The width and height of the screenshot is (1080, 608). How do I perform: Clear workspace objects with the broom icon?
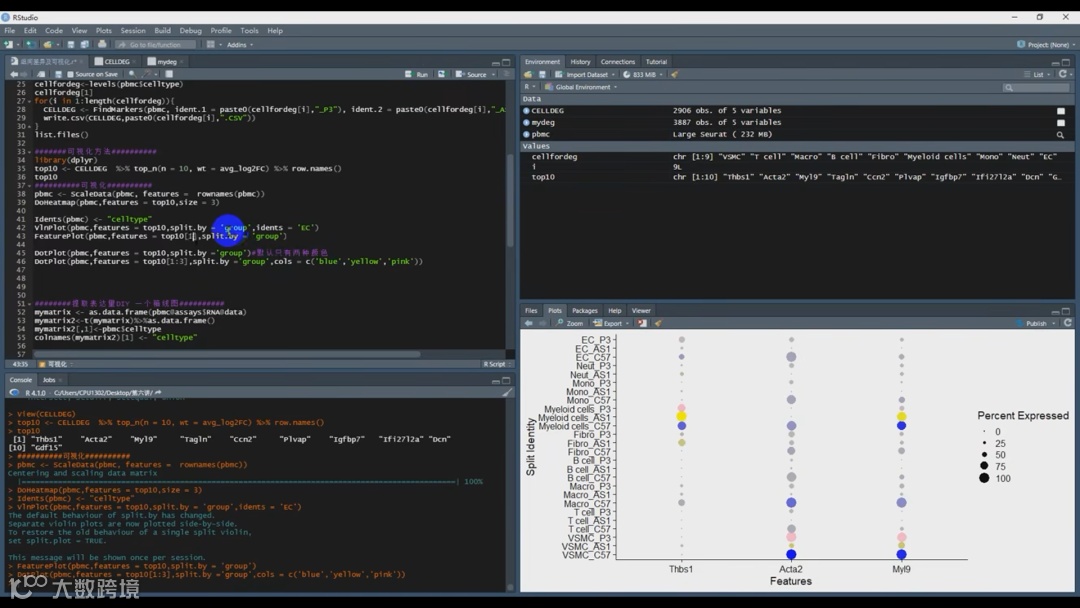[x=674, y=74]
